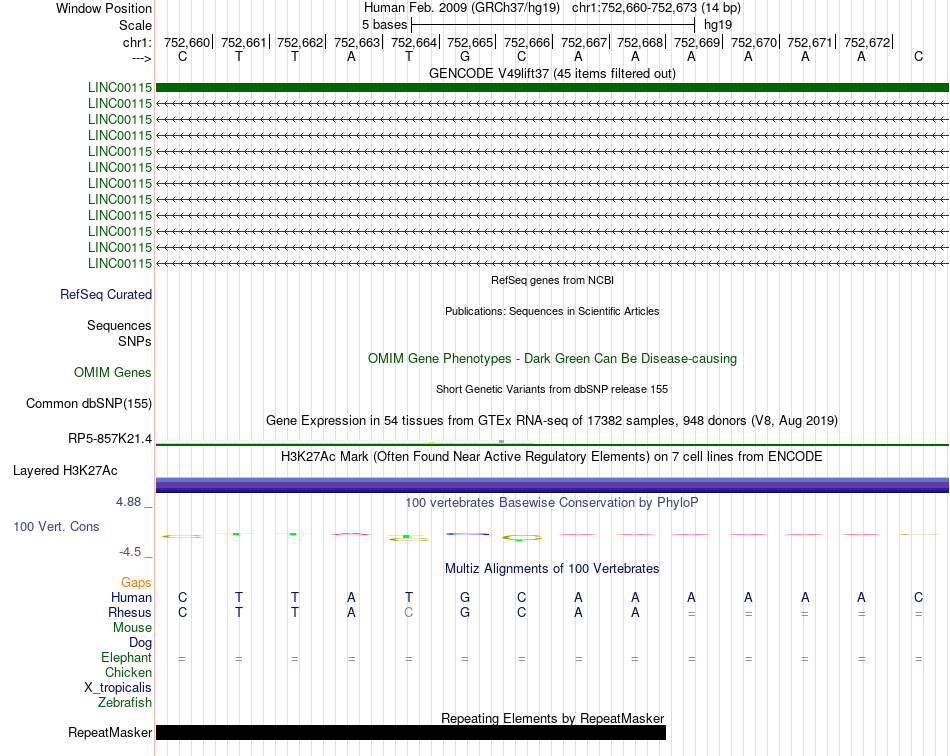
Task: Click the chr1:752,660-752,673 (14 bp) range text
Action: (656, 8)
